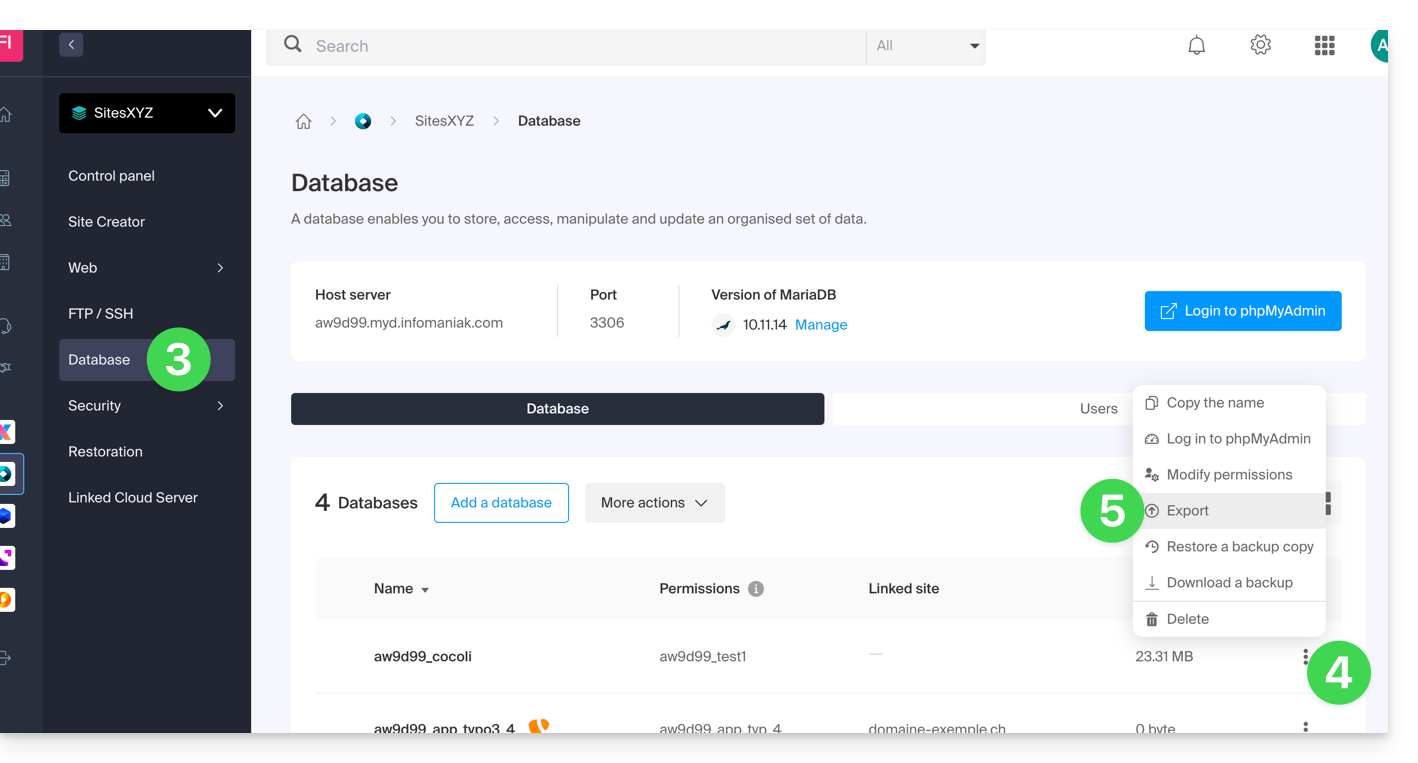
Task: Click the Login to phpMyAdmin button
Action: click(x=1242, y=311)
